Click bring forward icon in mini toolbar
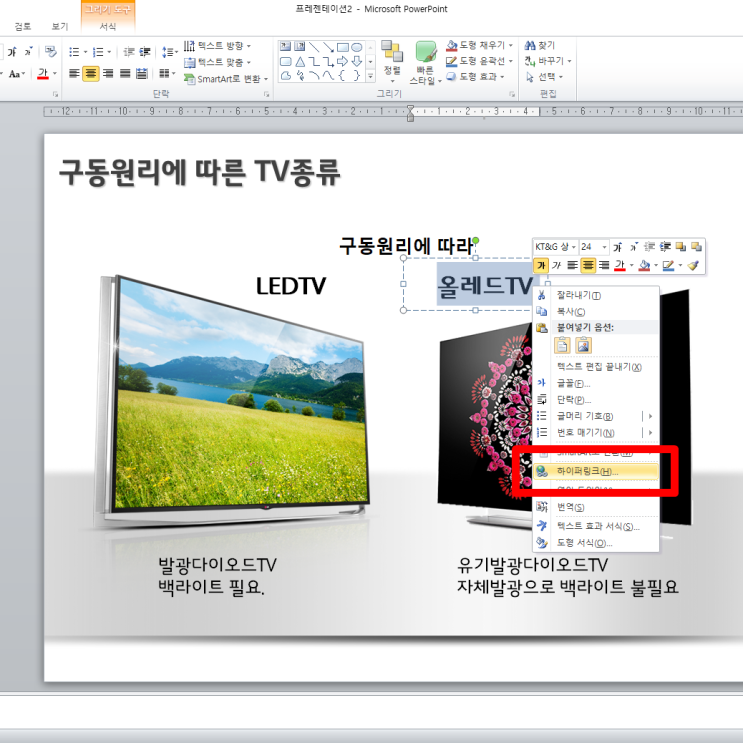743x743 pixels. (x=680, y=247)
